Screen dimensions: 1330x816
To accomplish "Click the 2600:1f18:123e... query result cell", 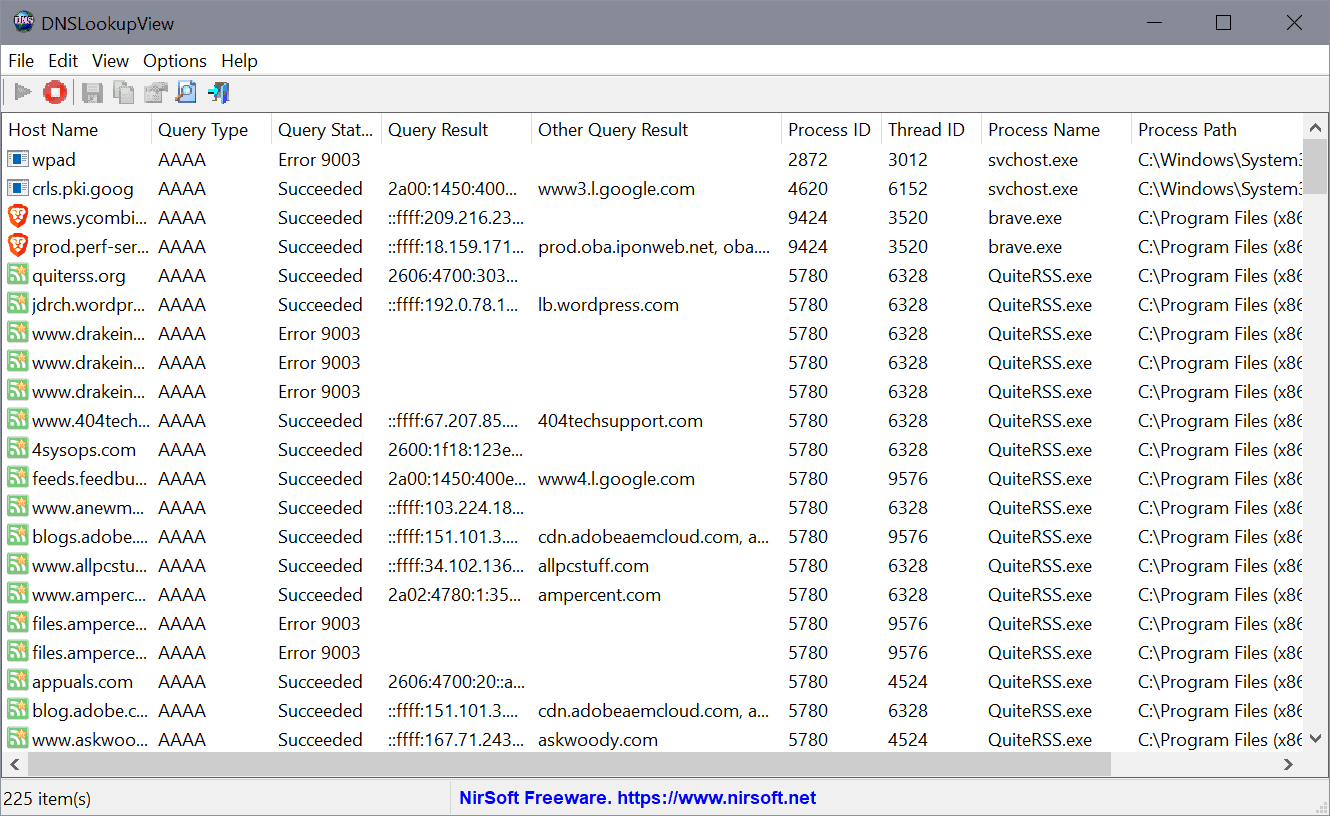I will [456, 449].
